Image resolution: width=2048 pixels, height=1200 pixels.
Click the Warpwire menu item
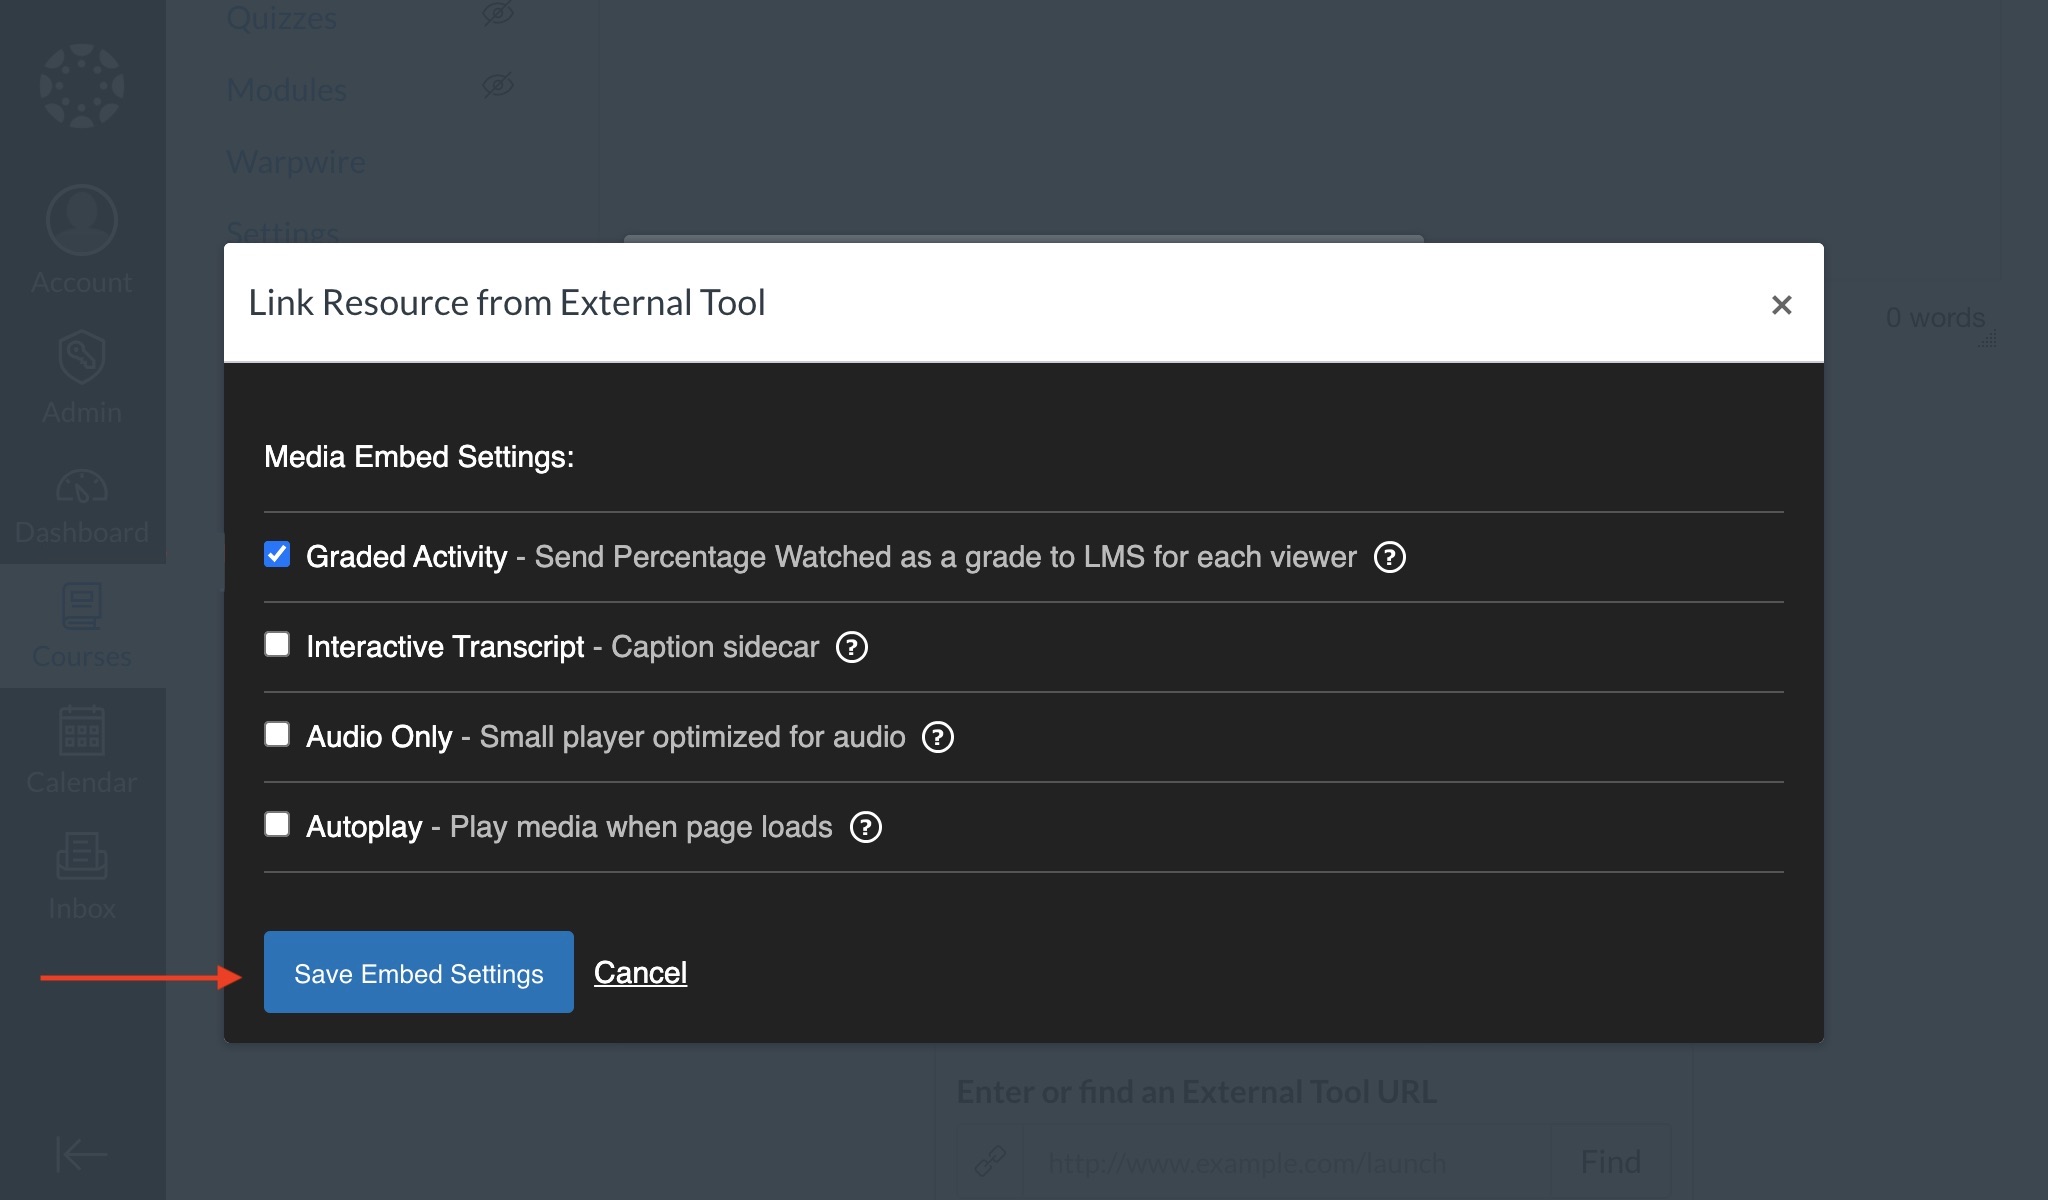[296, 160]
